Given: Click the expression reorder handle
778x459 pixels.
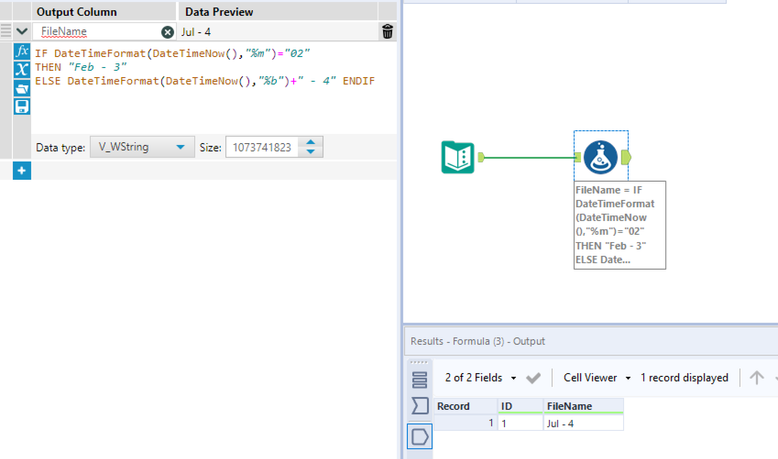Looking at the screenshot, I should pyautogui.click(x=6, y=31).
